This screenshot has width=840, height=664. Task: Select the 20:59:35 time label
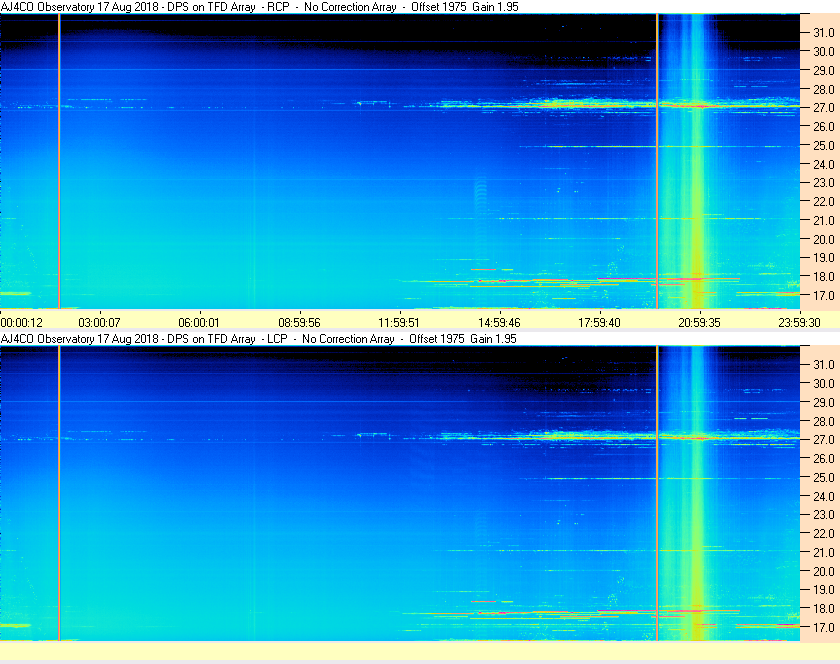click(x=699, y=323)
